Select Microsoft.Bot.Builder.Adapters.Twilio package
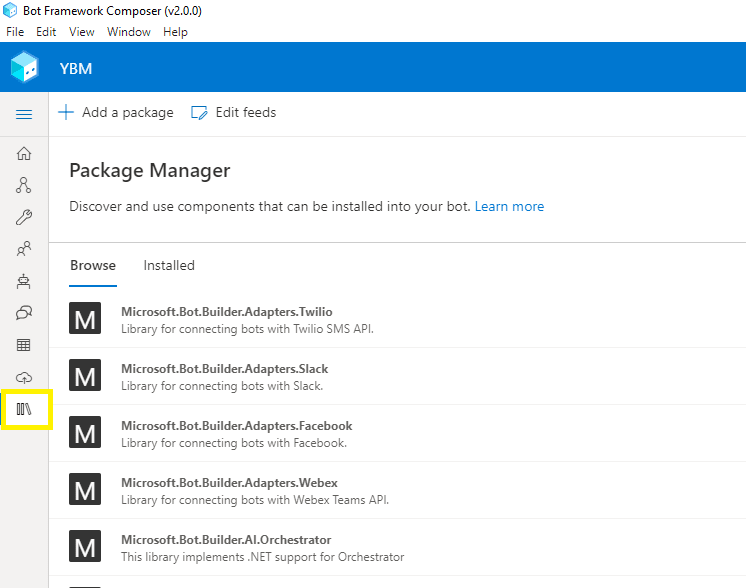The width and height of the screenshot is (746, 588). point(227,312)
